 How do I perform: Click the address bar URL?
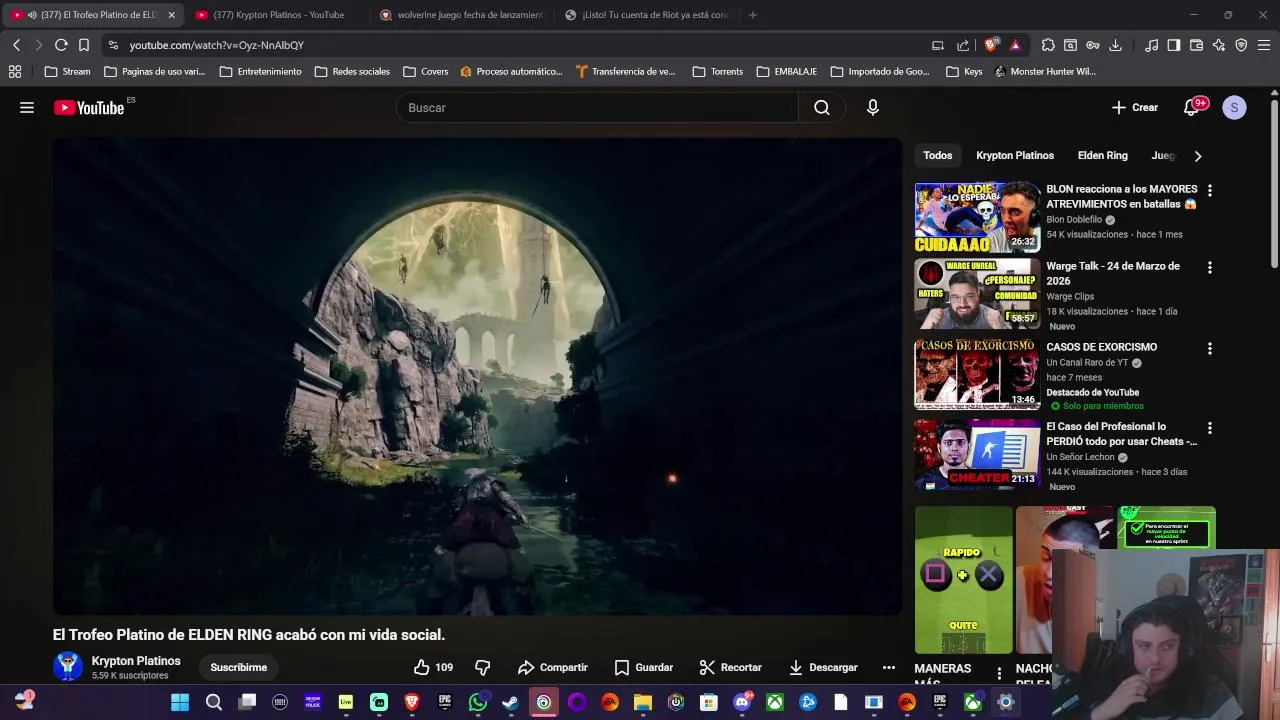click(216, 45)
